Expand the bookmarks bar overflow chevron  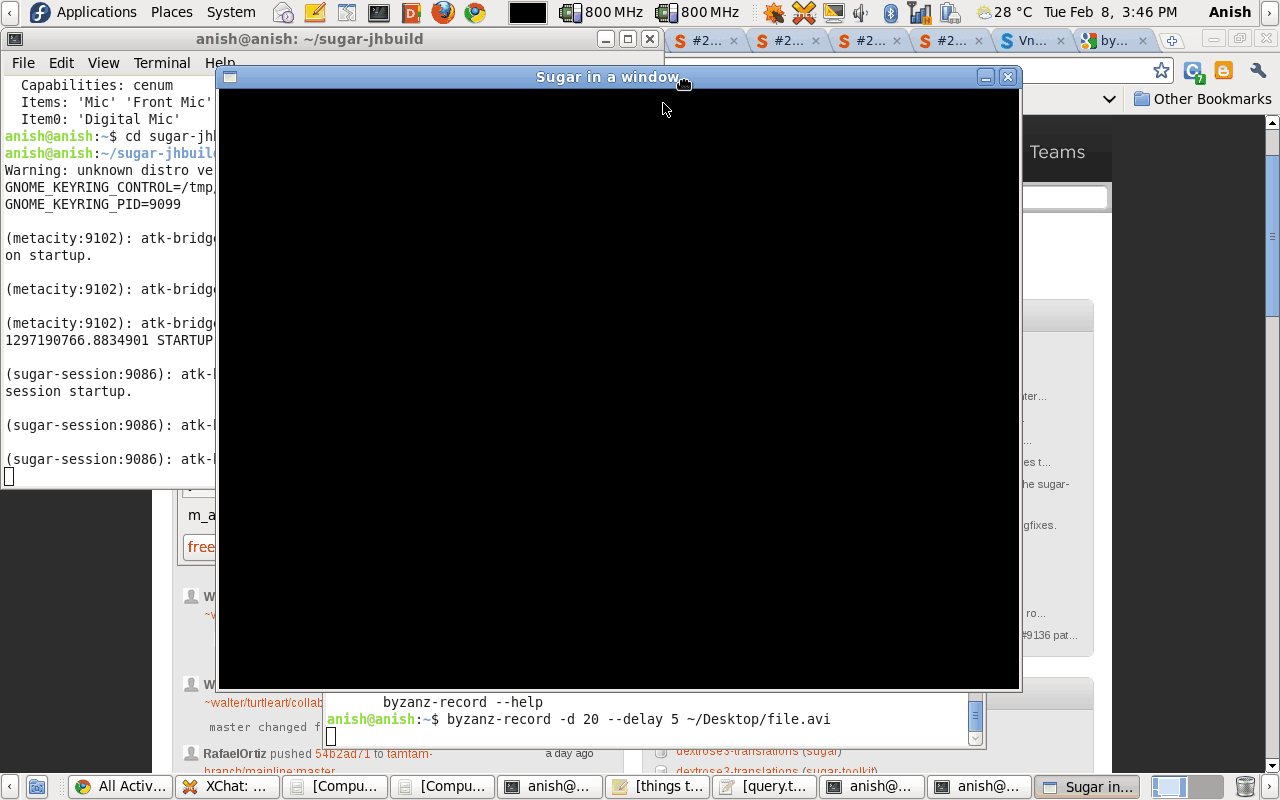tap(1109, 99)
